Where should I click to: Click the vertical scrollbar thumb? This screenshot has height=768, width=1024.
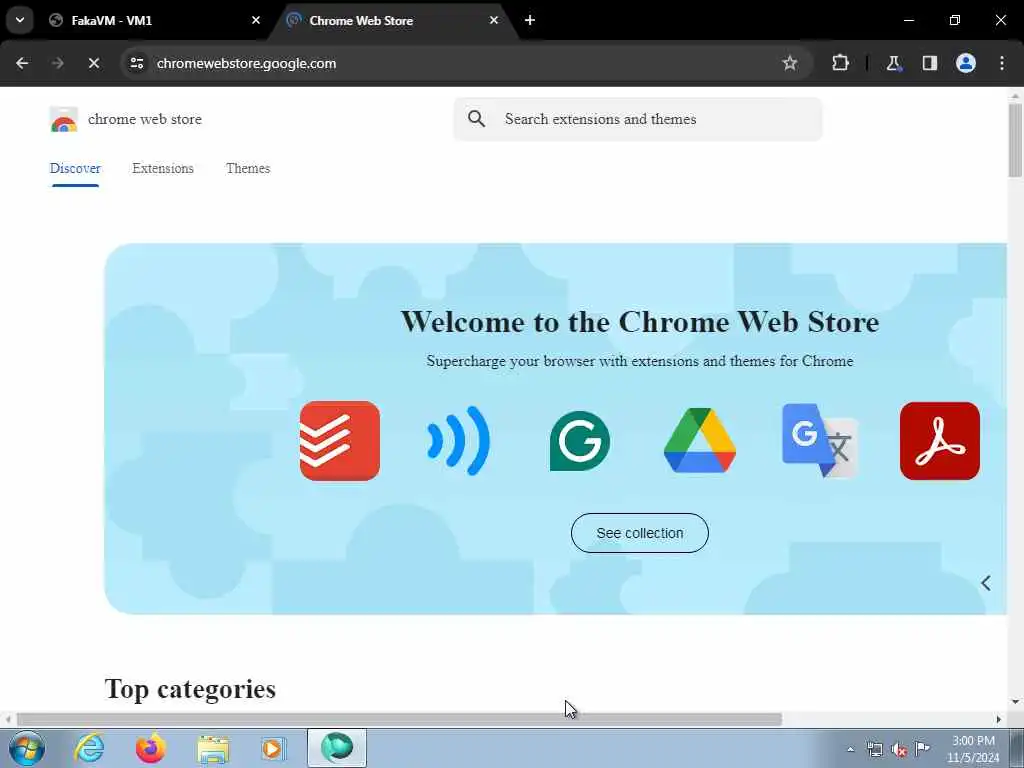pyautogui.click(x=1015, y=140)
